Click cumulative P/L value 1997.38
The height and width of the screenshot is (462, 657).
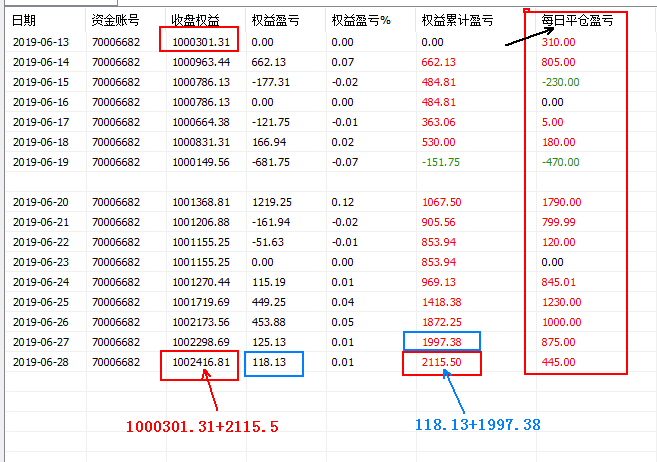[442, 342]
